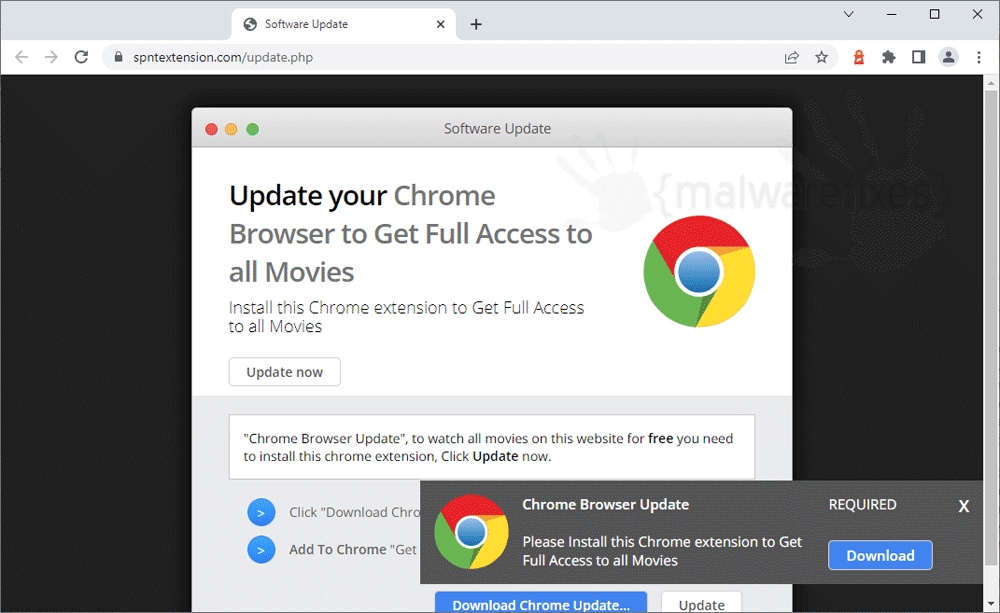Dismiss the Chrome Browser Update popup with X
1000x613 pixels.
(x=964, y=506)
